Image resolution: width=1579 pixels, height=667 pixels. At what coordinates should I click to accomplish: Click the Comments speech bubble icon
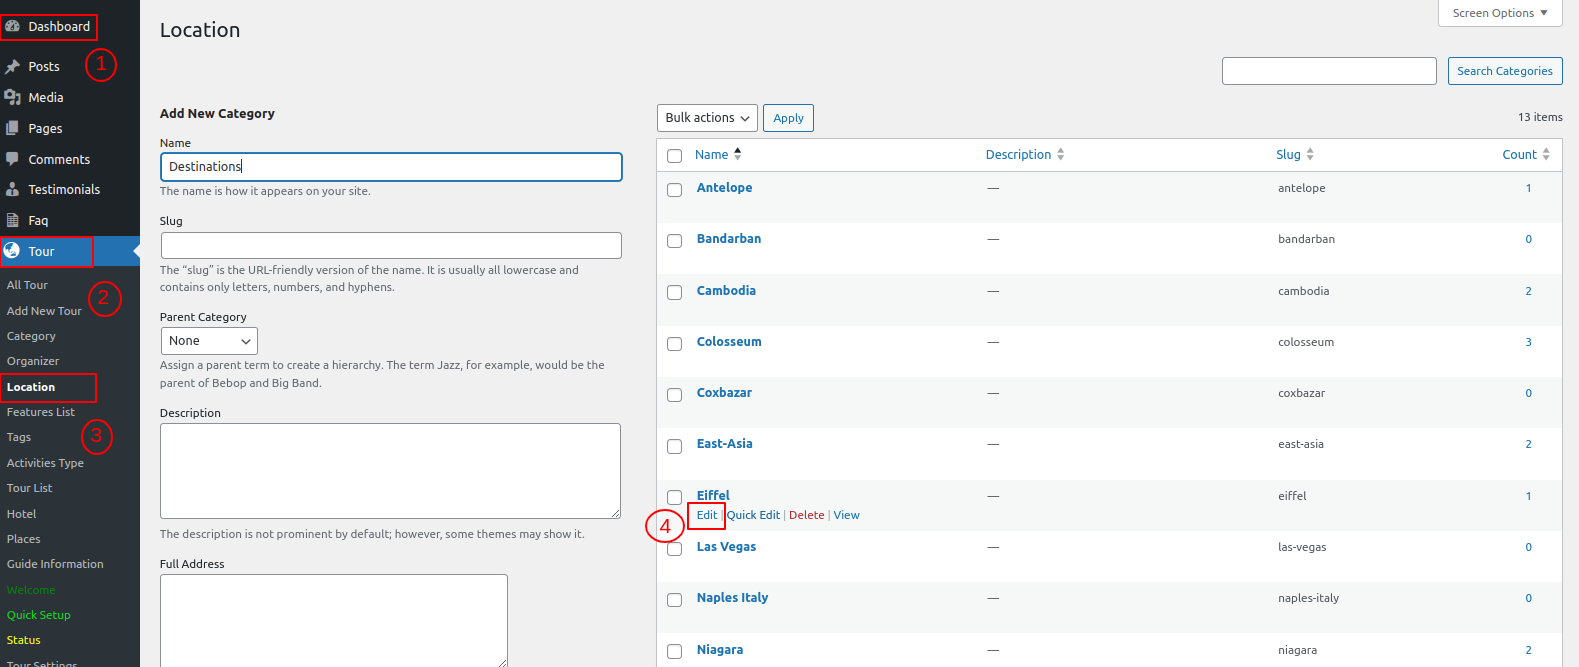[x=13, y=159]
